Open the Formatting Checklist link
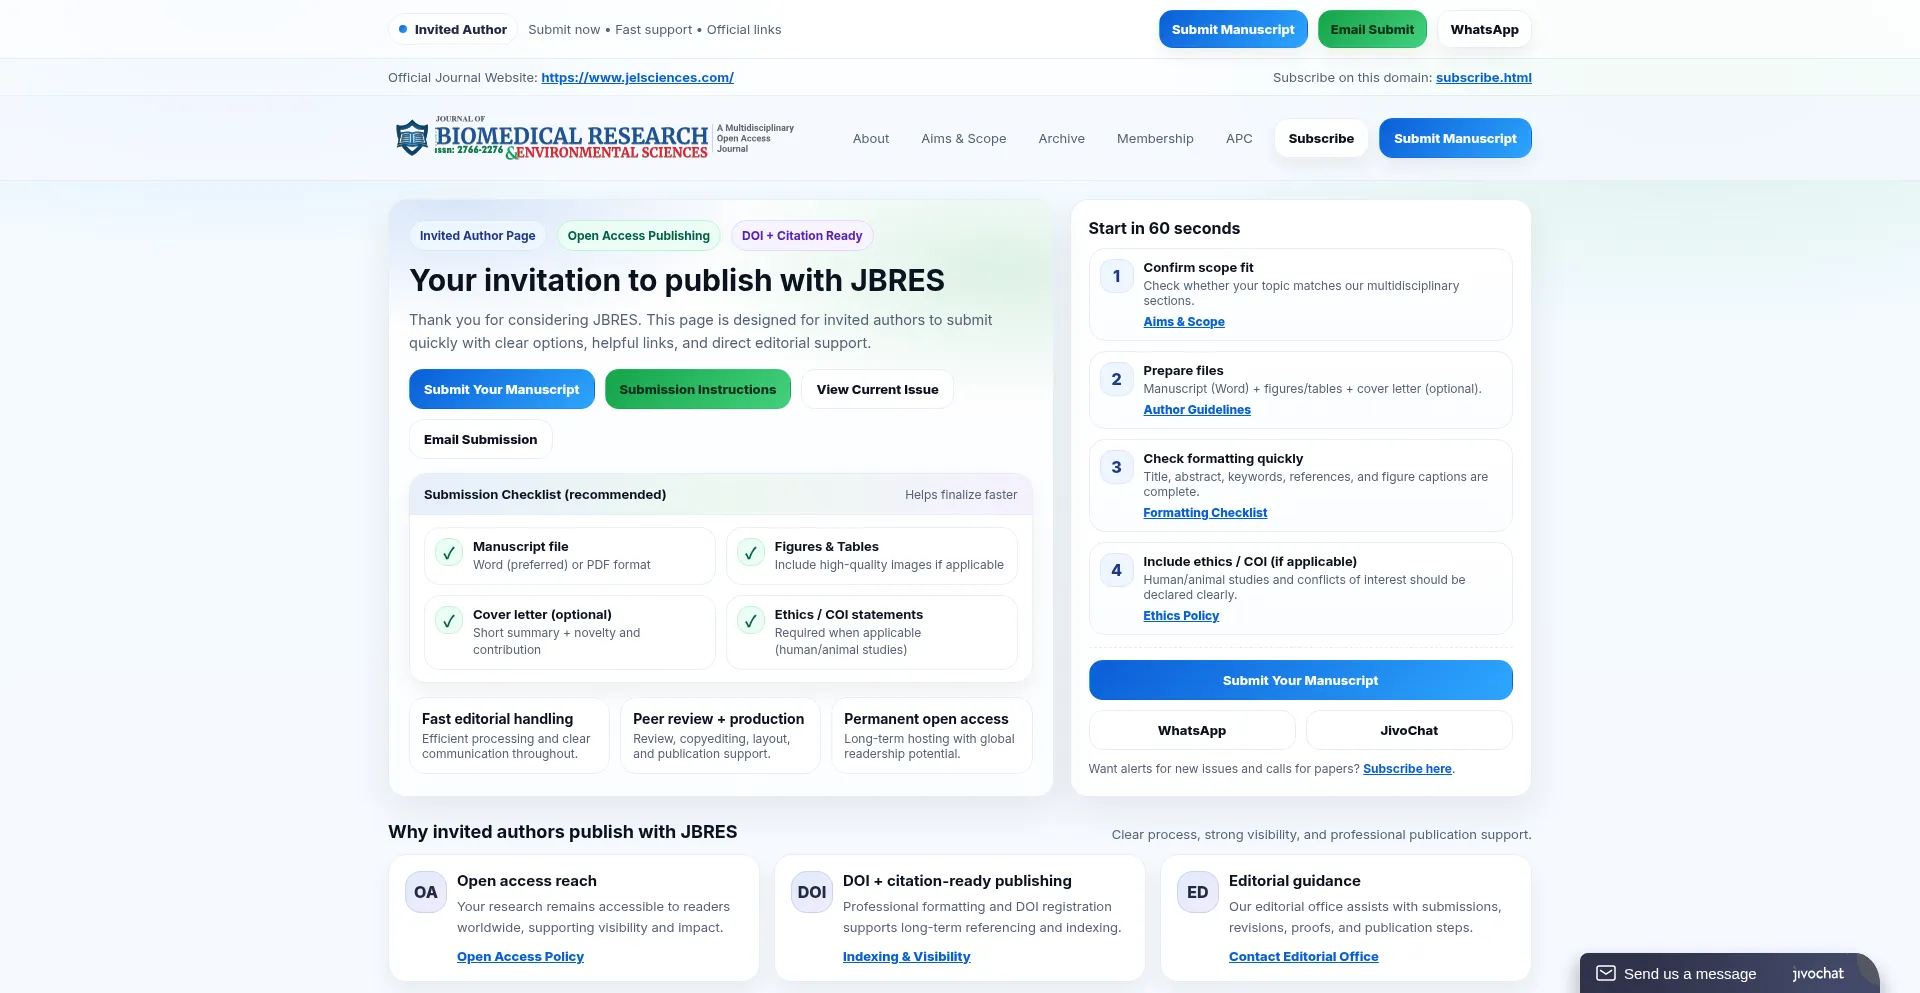This screenshot has height=993, width=1920. [x=1205, y=512]
